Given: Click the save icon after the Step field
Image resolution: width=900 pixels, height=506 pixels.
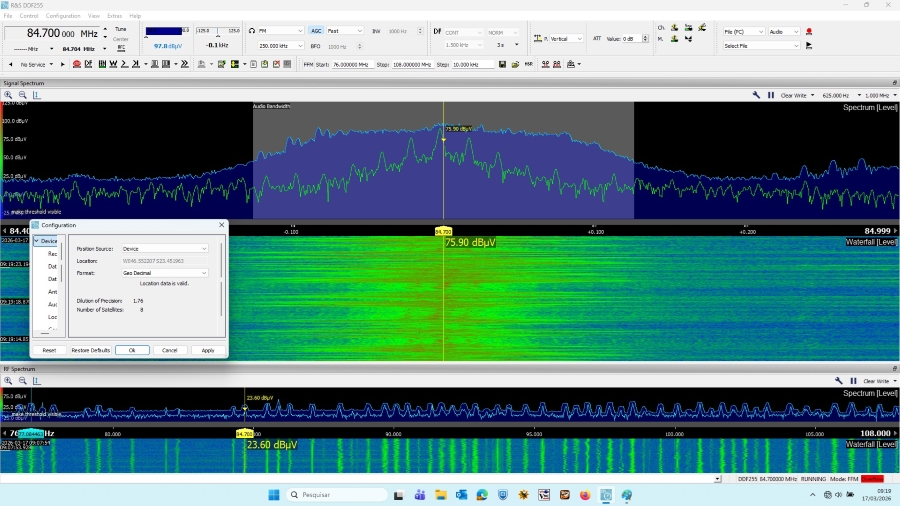Looking at the screenshot, I should coord(502,64).
